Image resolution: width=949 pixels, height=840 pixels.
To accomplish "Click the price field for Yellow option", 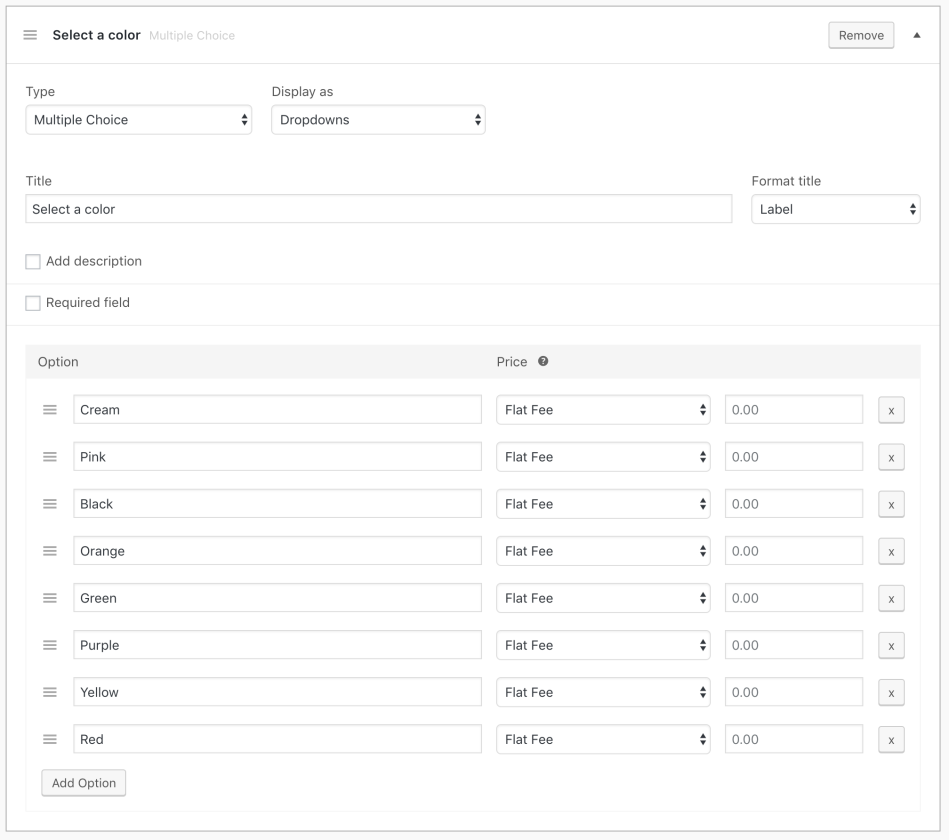I will pos(794,692).
